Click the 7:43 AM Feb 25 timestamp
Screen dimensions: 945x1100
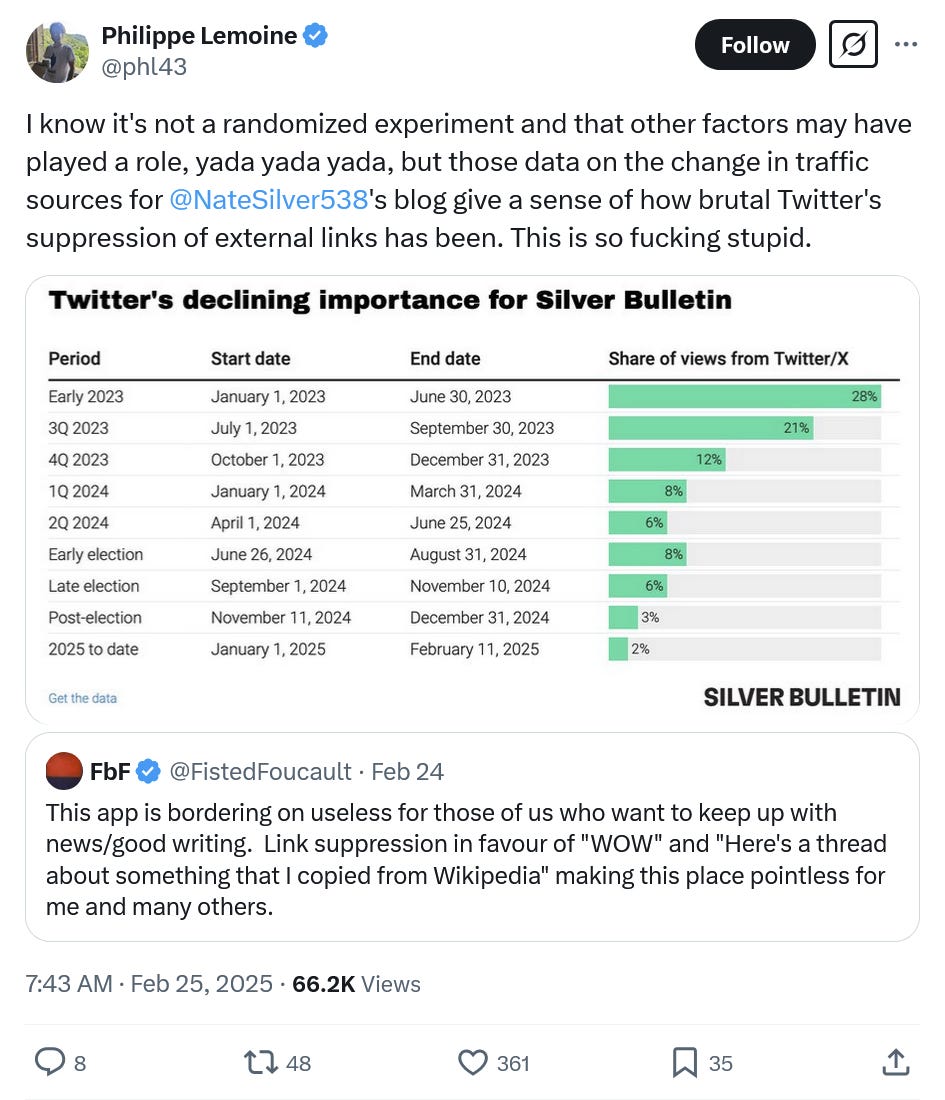pos(149,984)
